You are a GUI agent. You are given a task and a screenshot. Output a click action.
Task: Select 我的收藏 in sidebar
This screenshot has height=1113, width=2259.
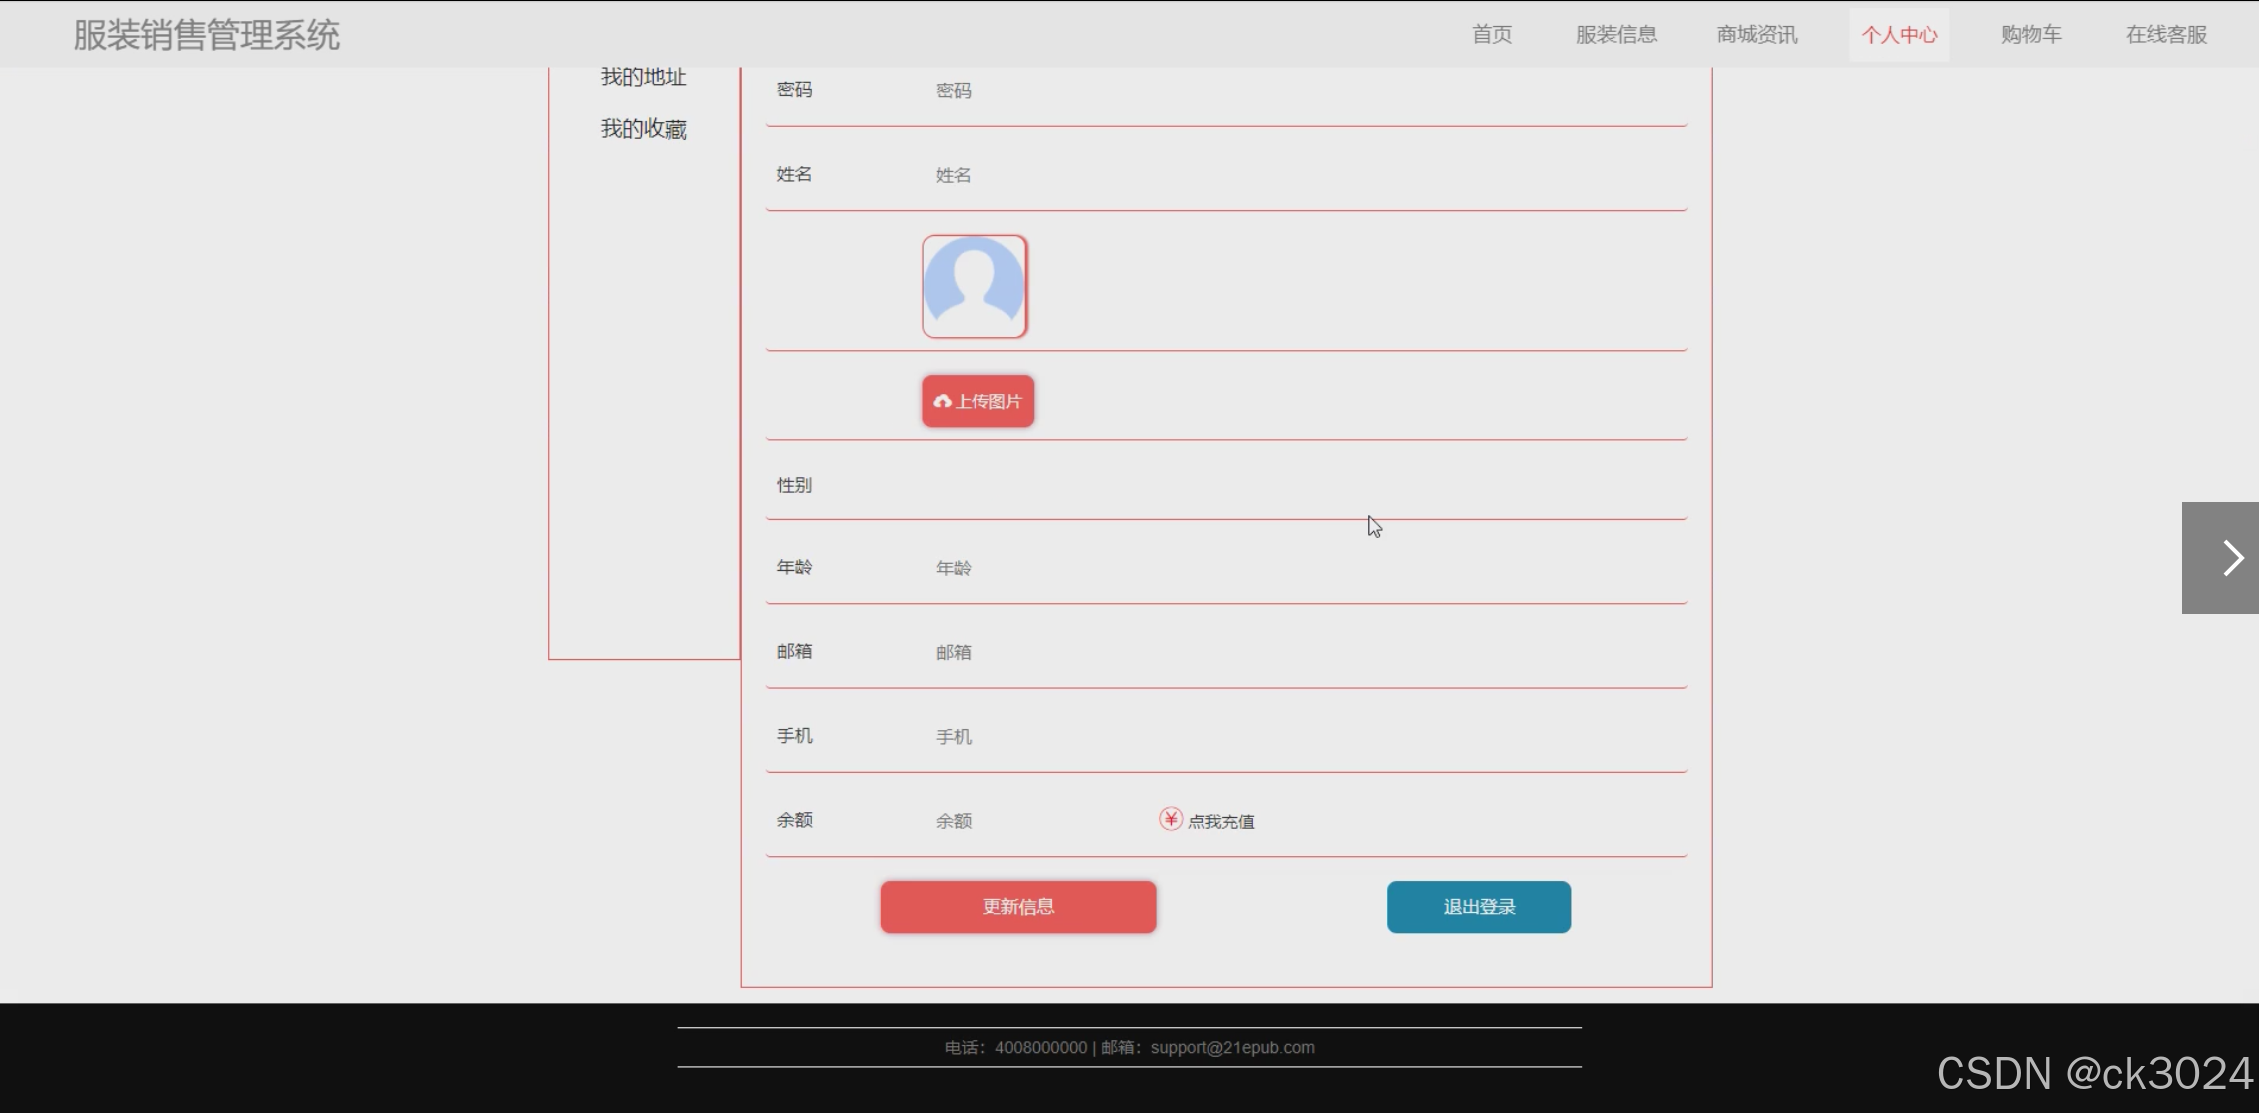pos(643,129)
